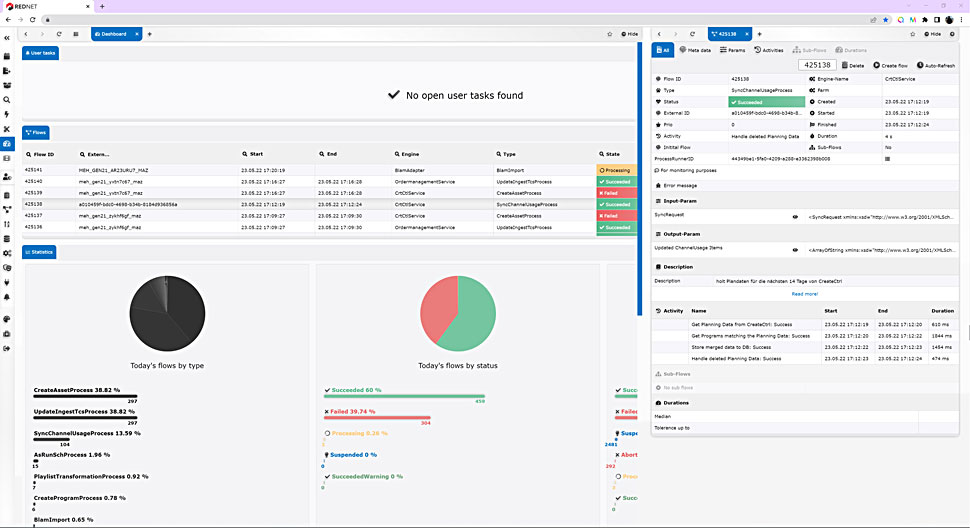The image size is (970, 528).
Task: Click the Flows header button
Action: click(36, 132)
